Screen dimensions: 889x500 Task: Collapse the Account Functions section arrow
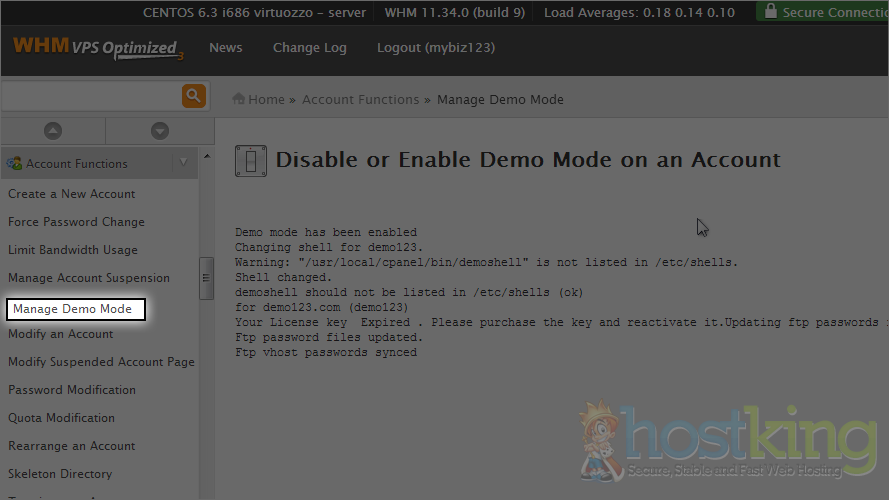pyautogui.click(x=182, y=163)
